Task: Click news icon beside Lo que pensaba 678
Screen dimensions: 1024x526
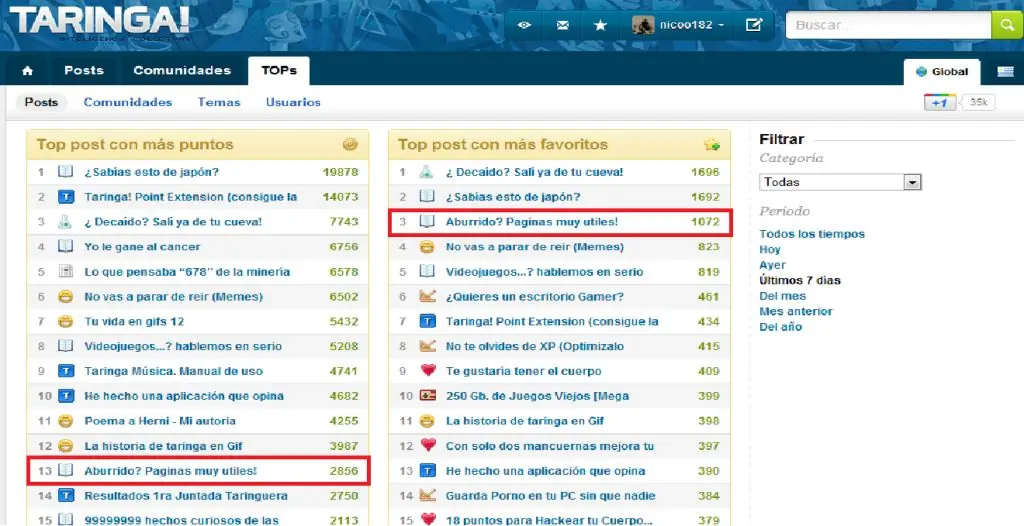Action: (65, 272)
